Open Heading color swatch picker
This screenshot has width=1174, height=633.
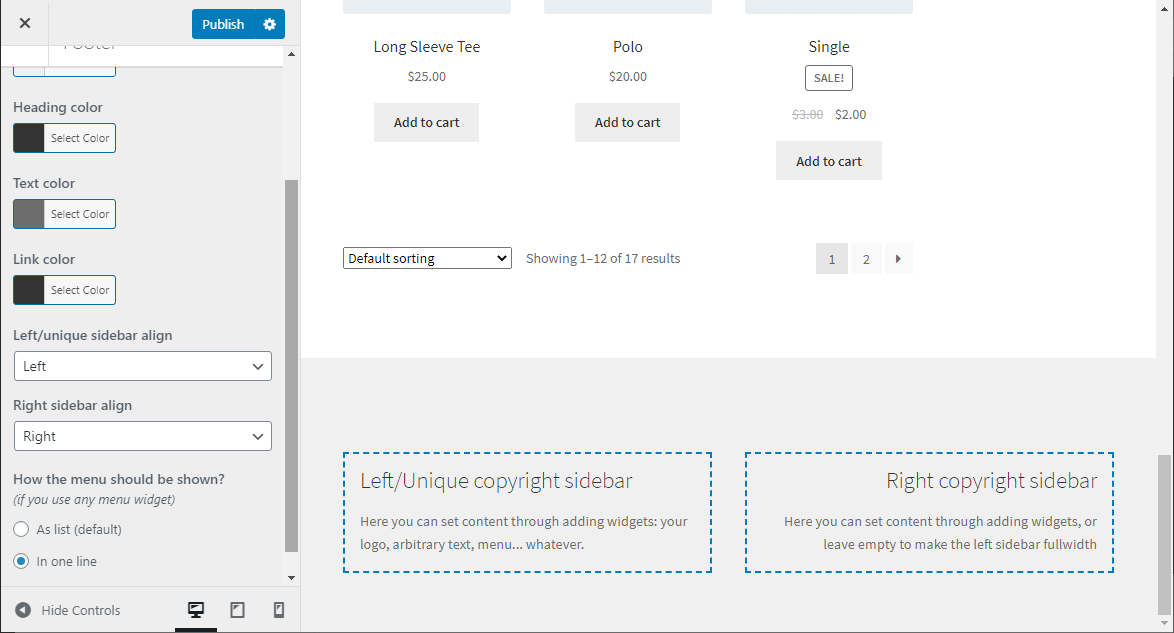[29, 138]
